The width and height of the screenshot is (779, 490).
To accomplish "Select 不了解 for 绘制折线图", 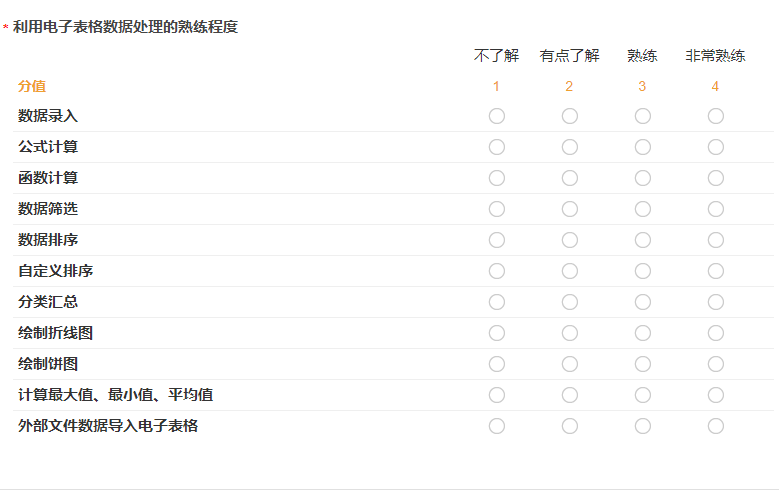I will click(497, 333).
